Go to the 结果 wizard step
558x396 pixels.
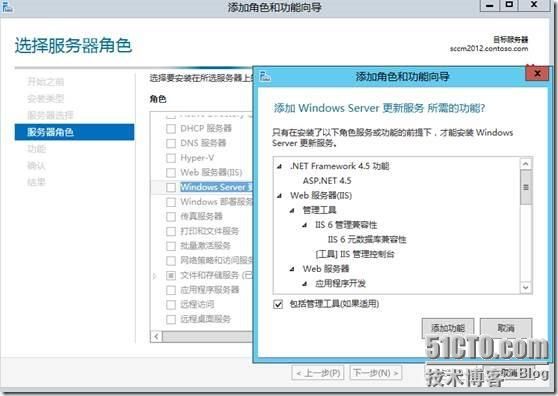pos(37,182)
